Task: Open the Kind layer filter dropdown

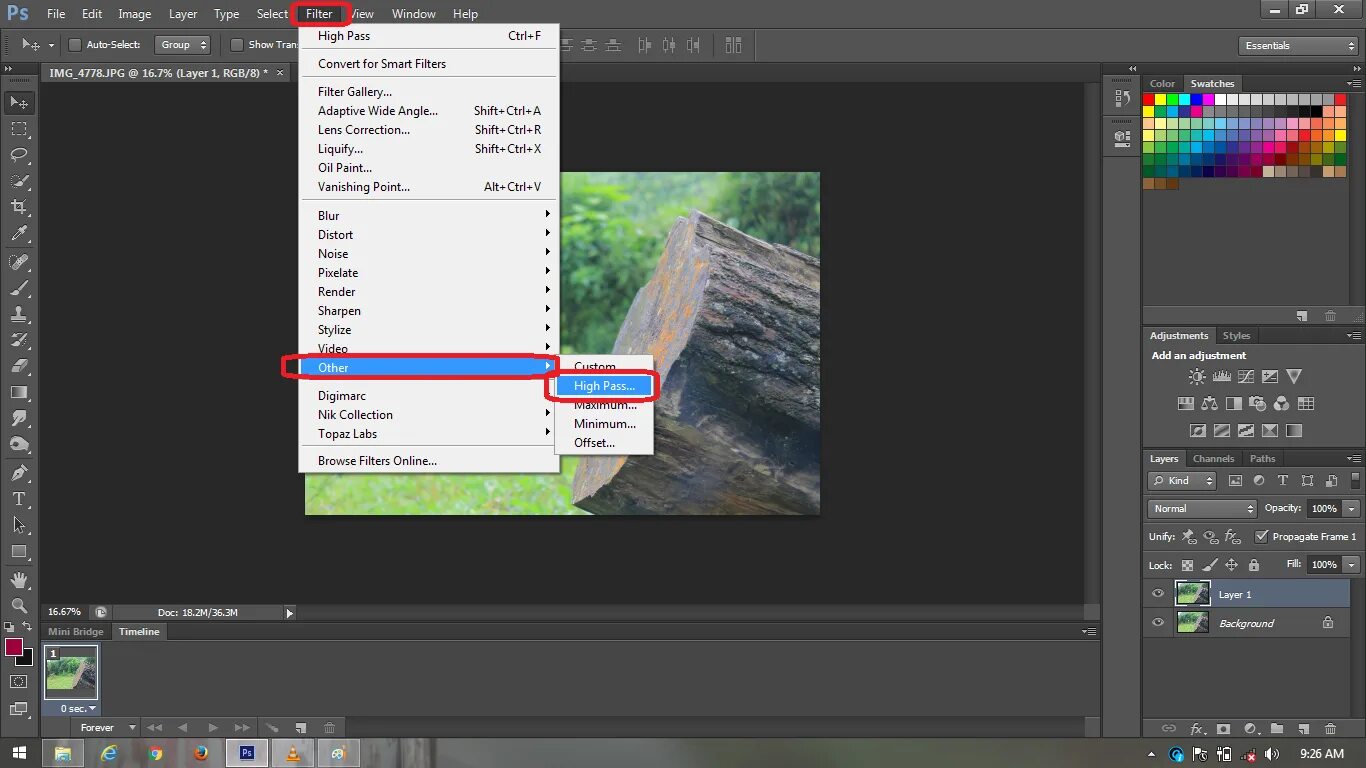Action: (x=1182, y=481)
